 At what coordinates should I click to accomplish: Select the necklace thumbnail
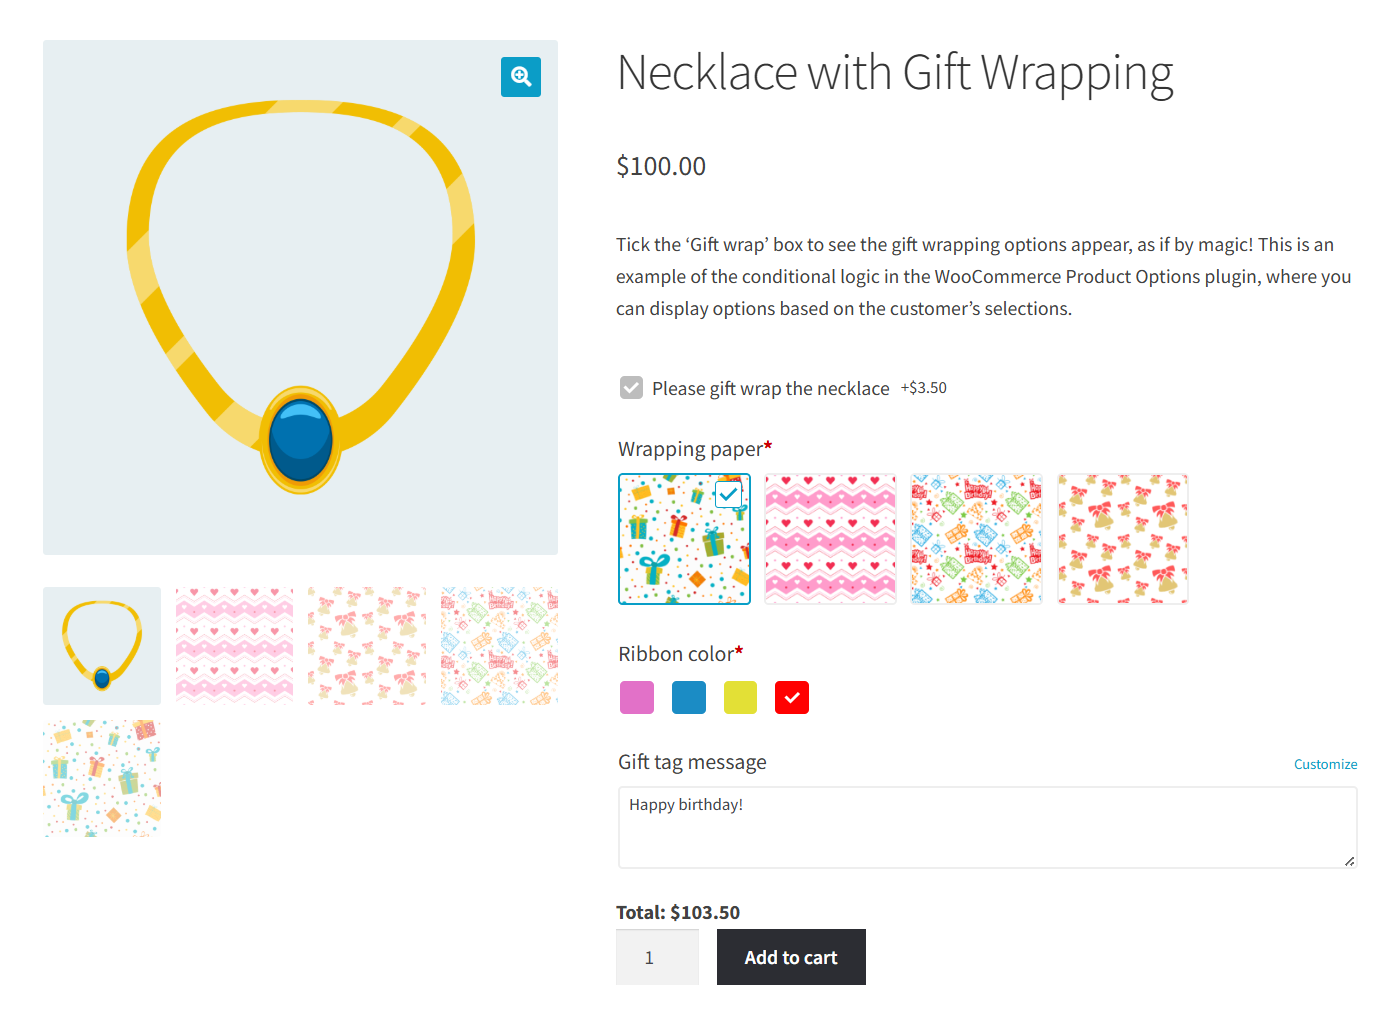point(101,645)
